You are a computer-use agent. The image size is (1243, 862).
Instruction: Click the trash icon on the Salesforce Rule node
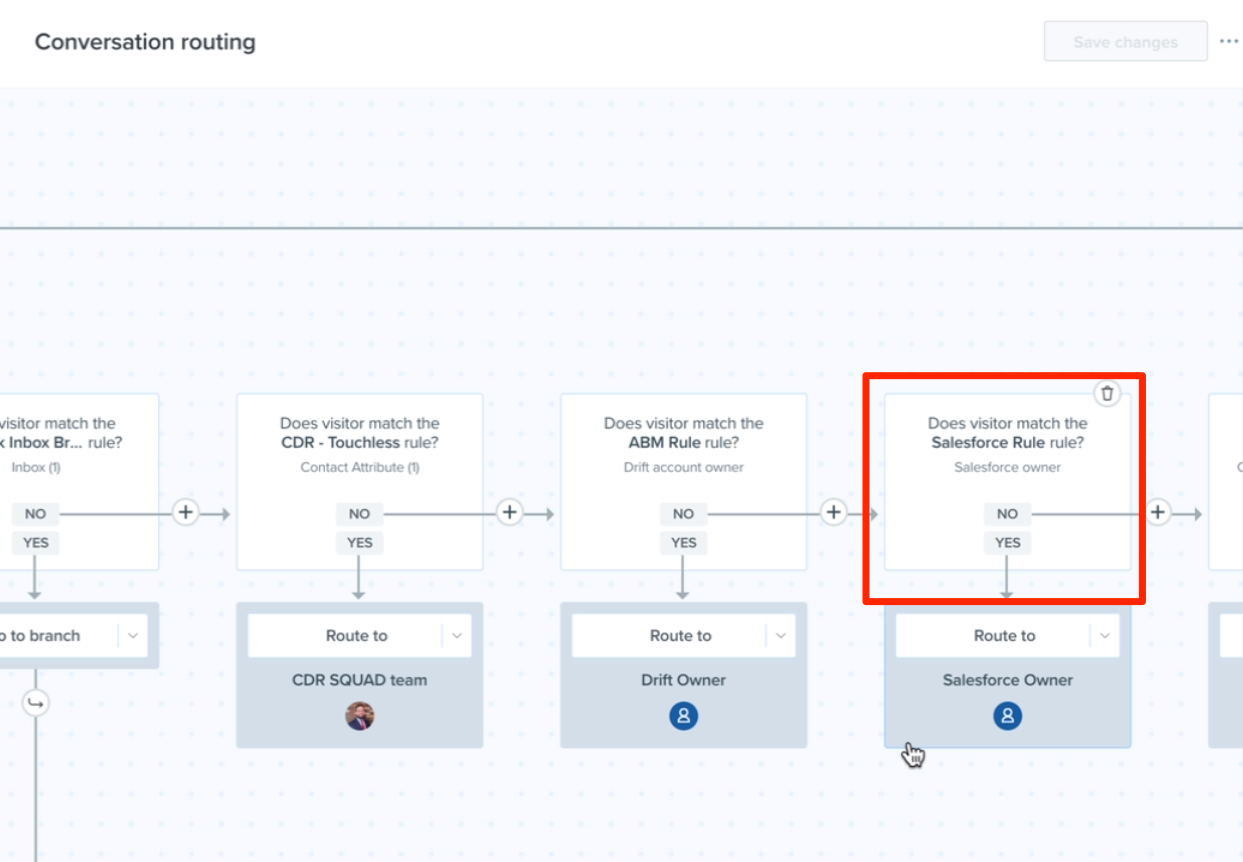pyautogui.click(x=1107, y=393)
